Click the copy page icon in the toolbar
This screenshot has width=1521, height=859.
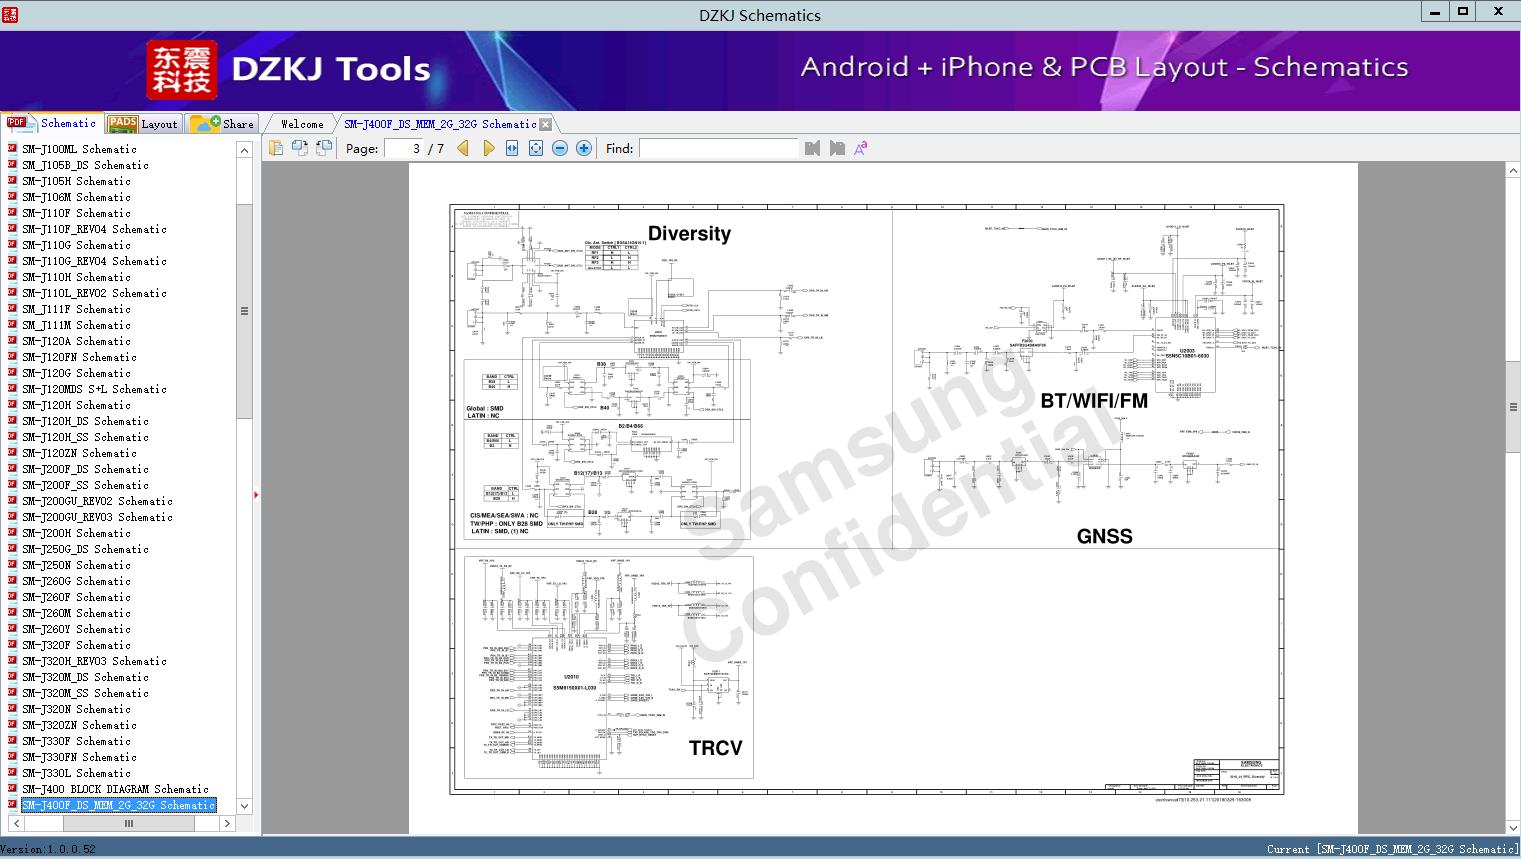pyautogui.click(x=276, y=148)
